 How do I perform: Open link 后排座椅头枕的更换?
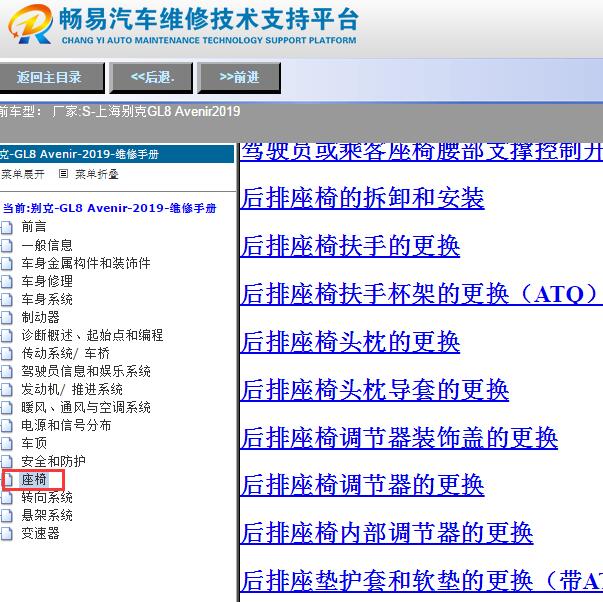(350, 342)
